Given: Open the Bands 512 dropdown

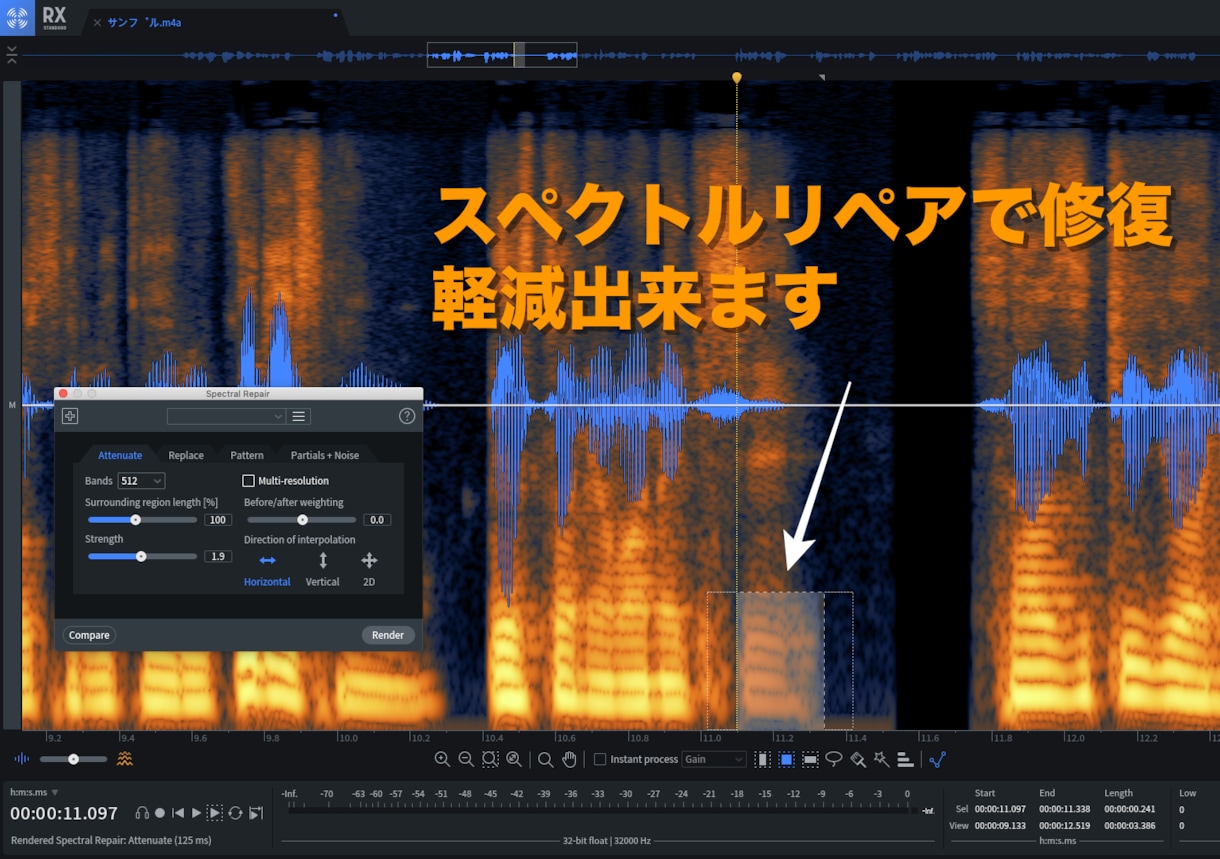Looking at the screenshot, I should coord(141,481).
